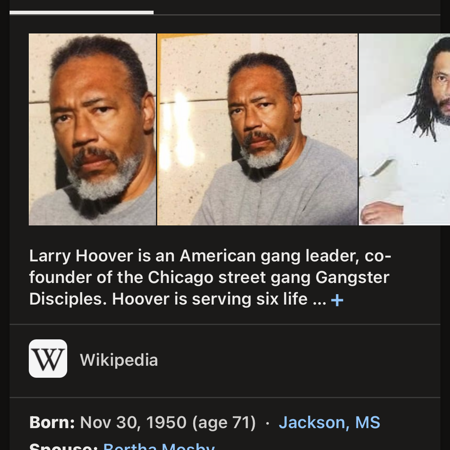Image resolution: width=450 pixels, height=450 pixels.
Task: Click the Nov 30, 1950 birth date
Action: tap(133, 422)
